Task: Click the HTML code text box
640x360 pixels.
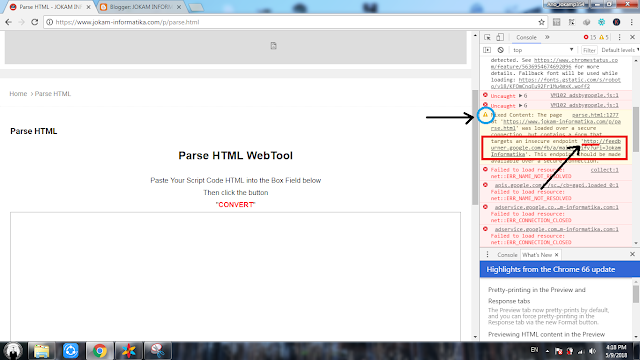Action: point(236,276)
